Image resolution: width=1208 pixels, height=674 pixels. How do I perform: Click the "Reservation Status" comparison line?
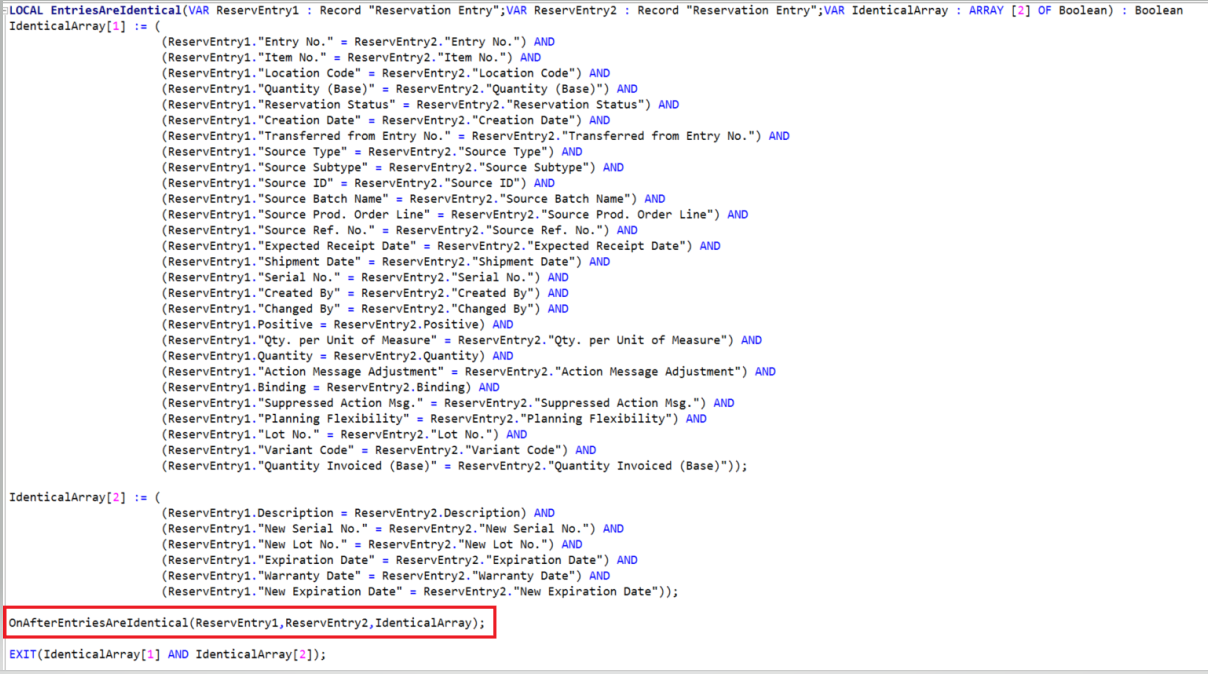[419, 105]
